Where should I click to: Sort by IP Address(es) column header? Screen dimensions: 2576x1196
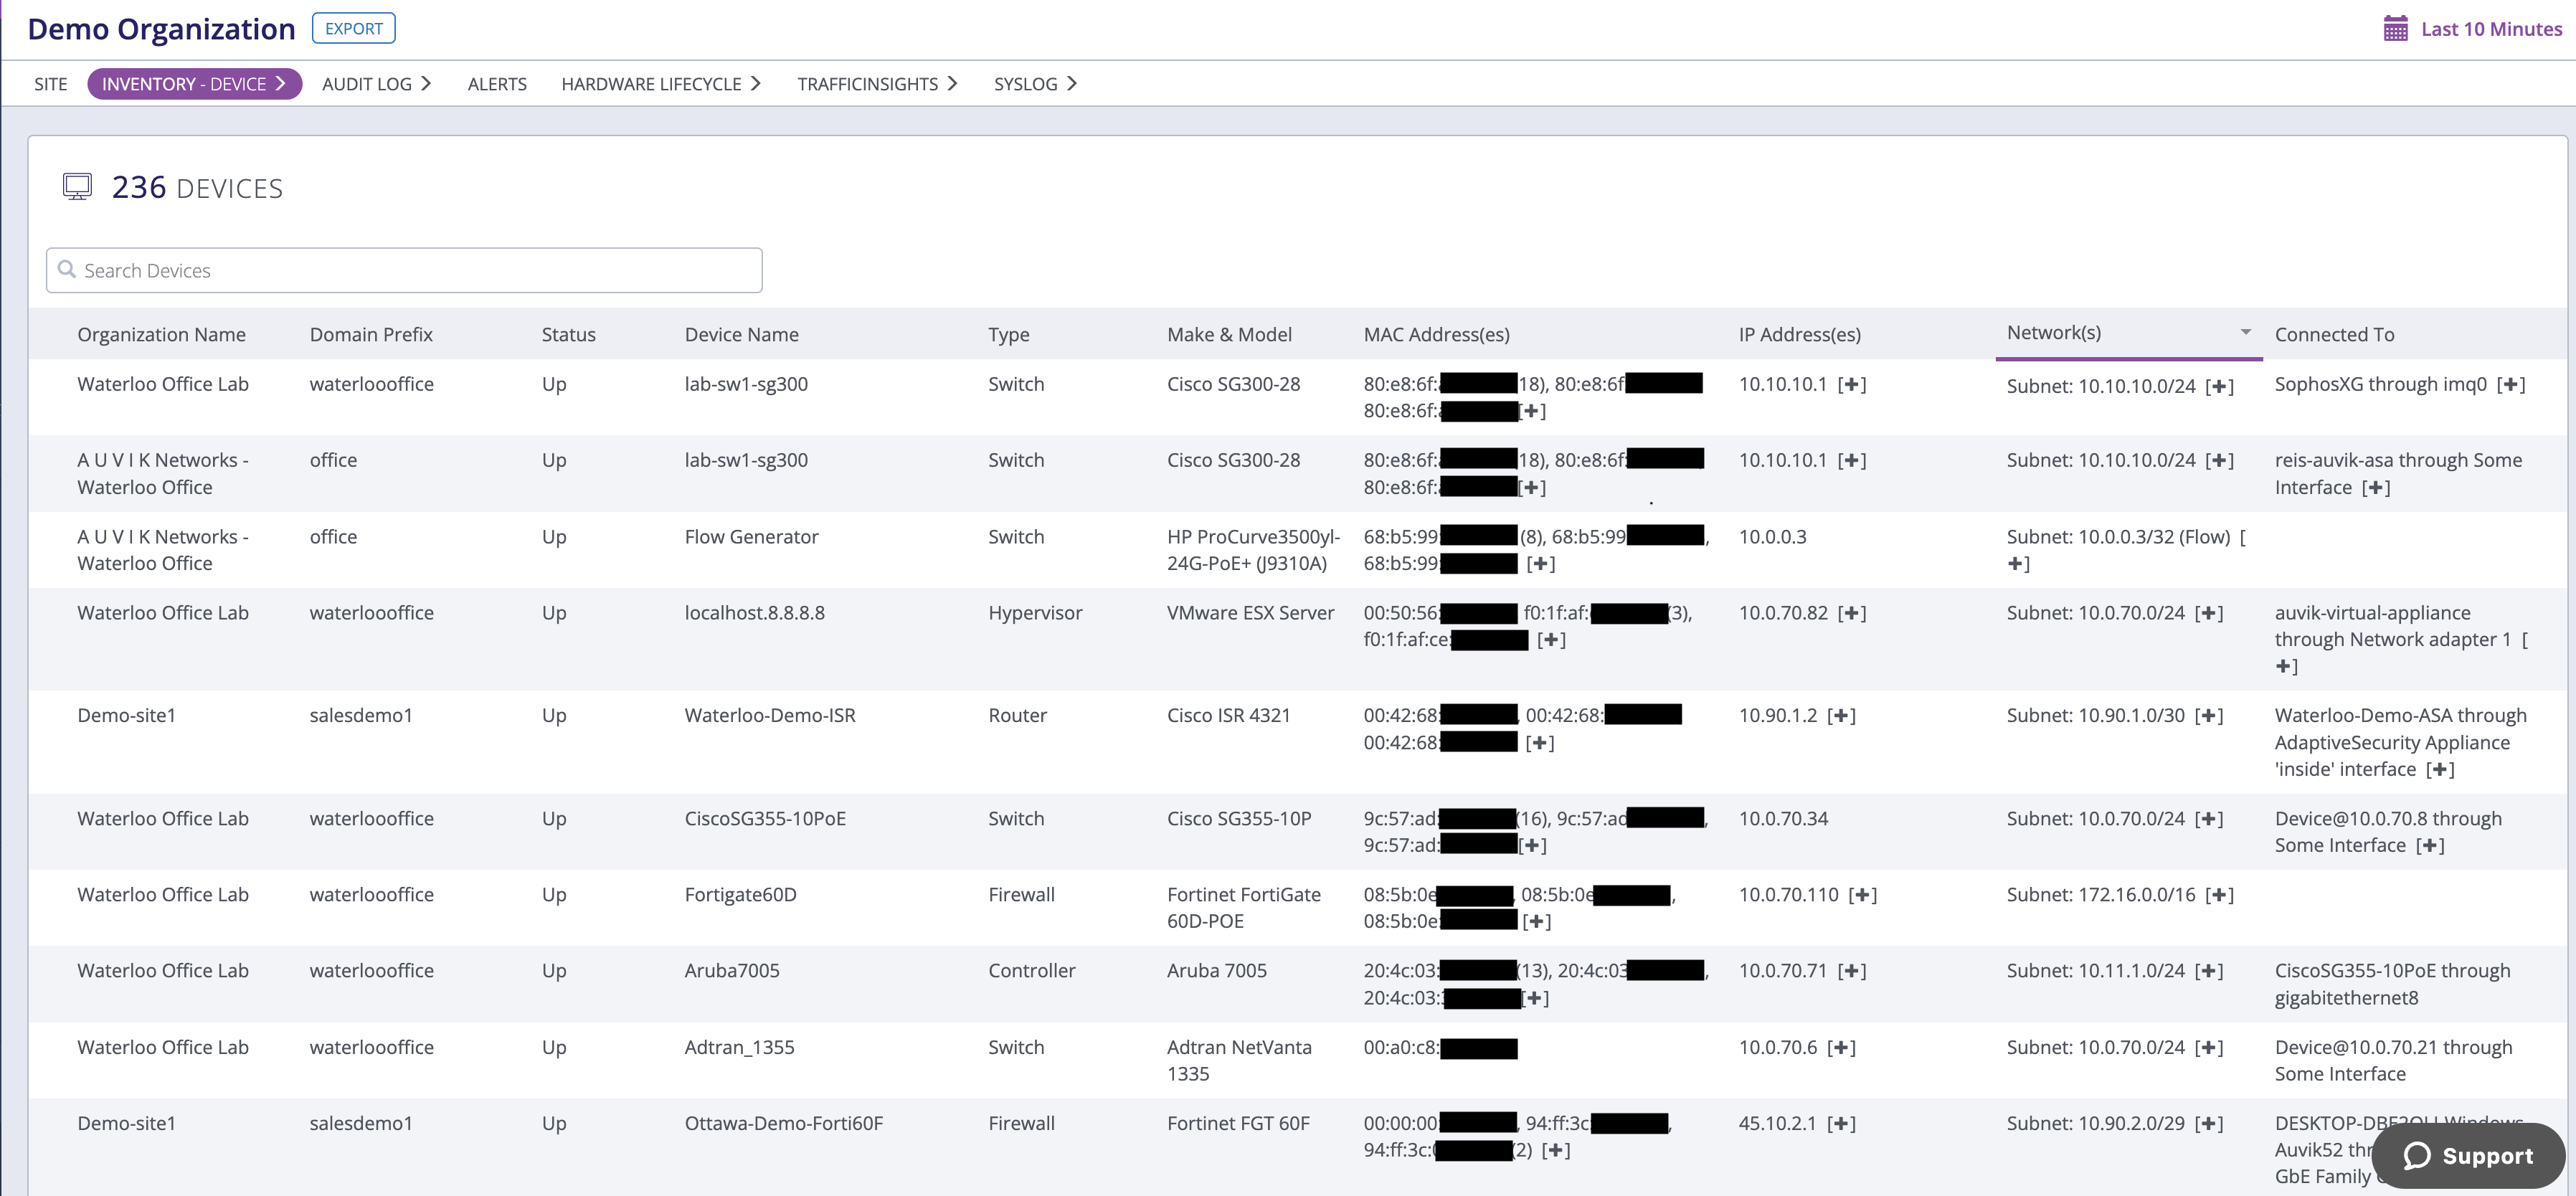tap(1799, 334)
